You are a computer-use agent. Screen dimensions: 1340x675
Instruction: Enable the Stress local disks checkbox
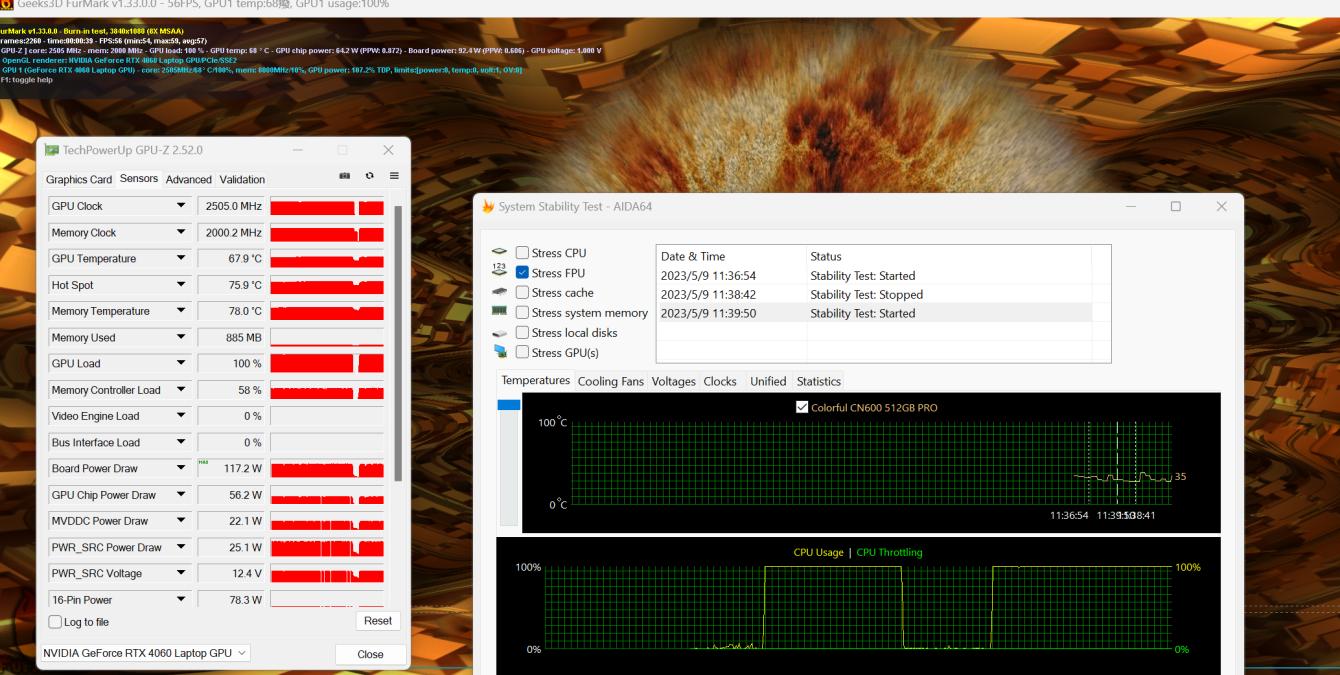point(522,333)
